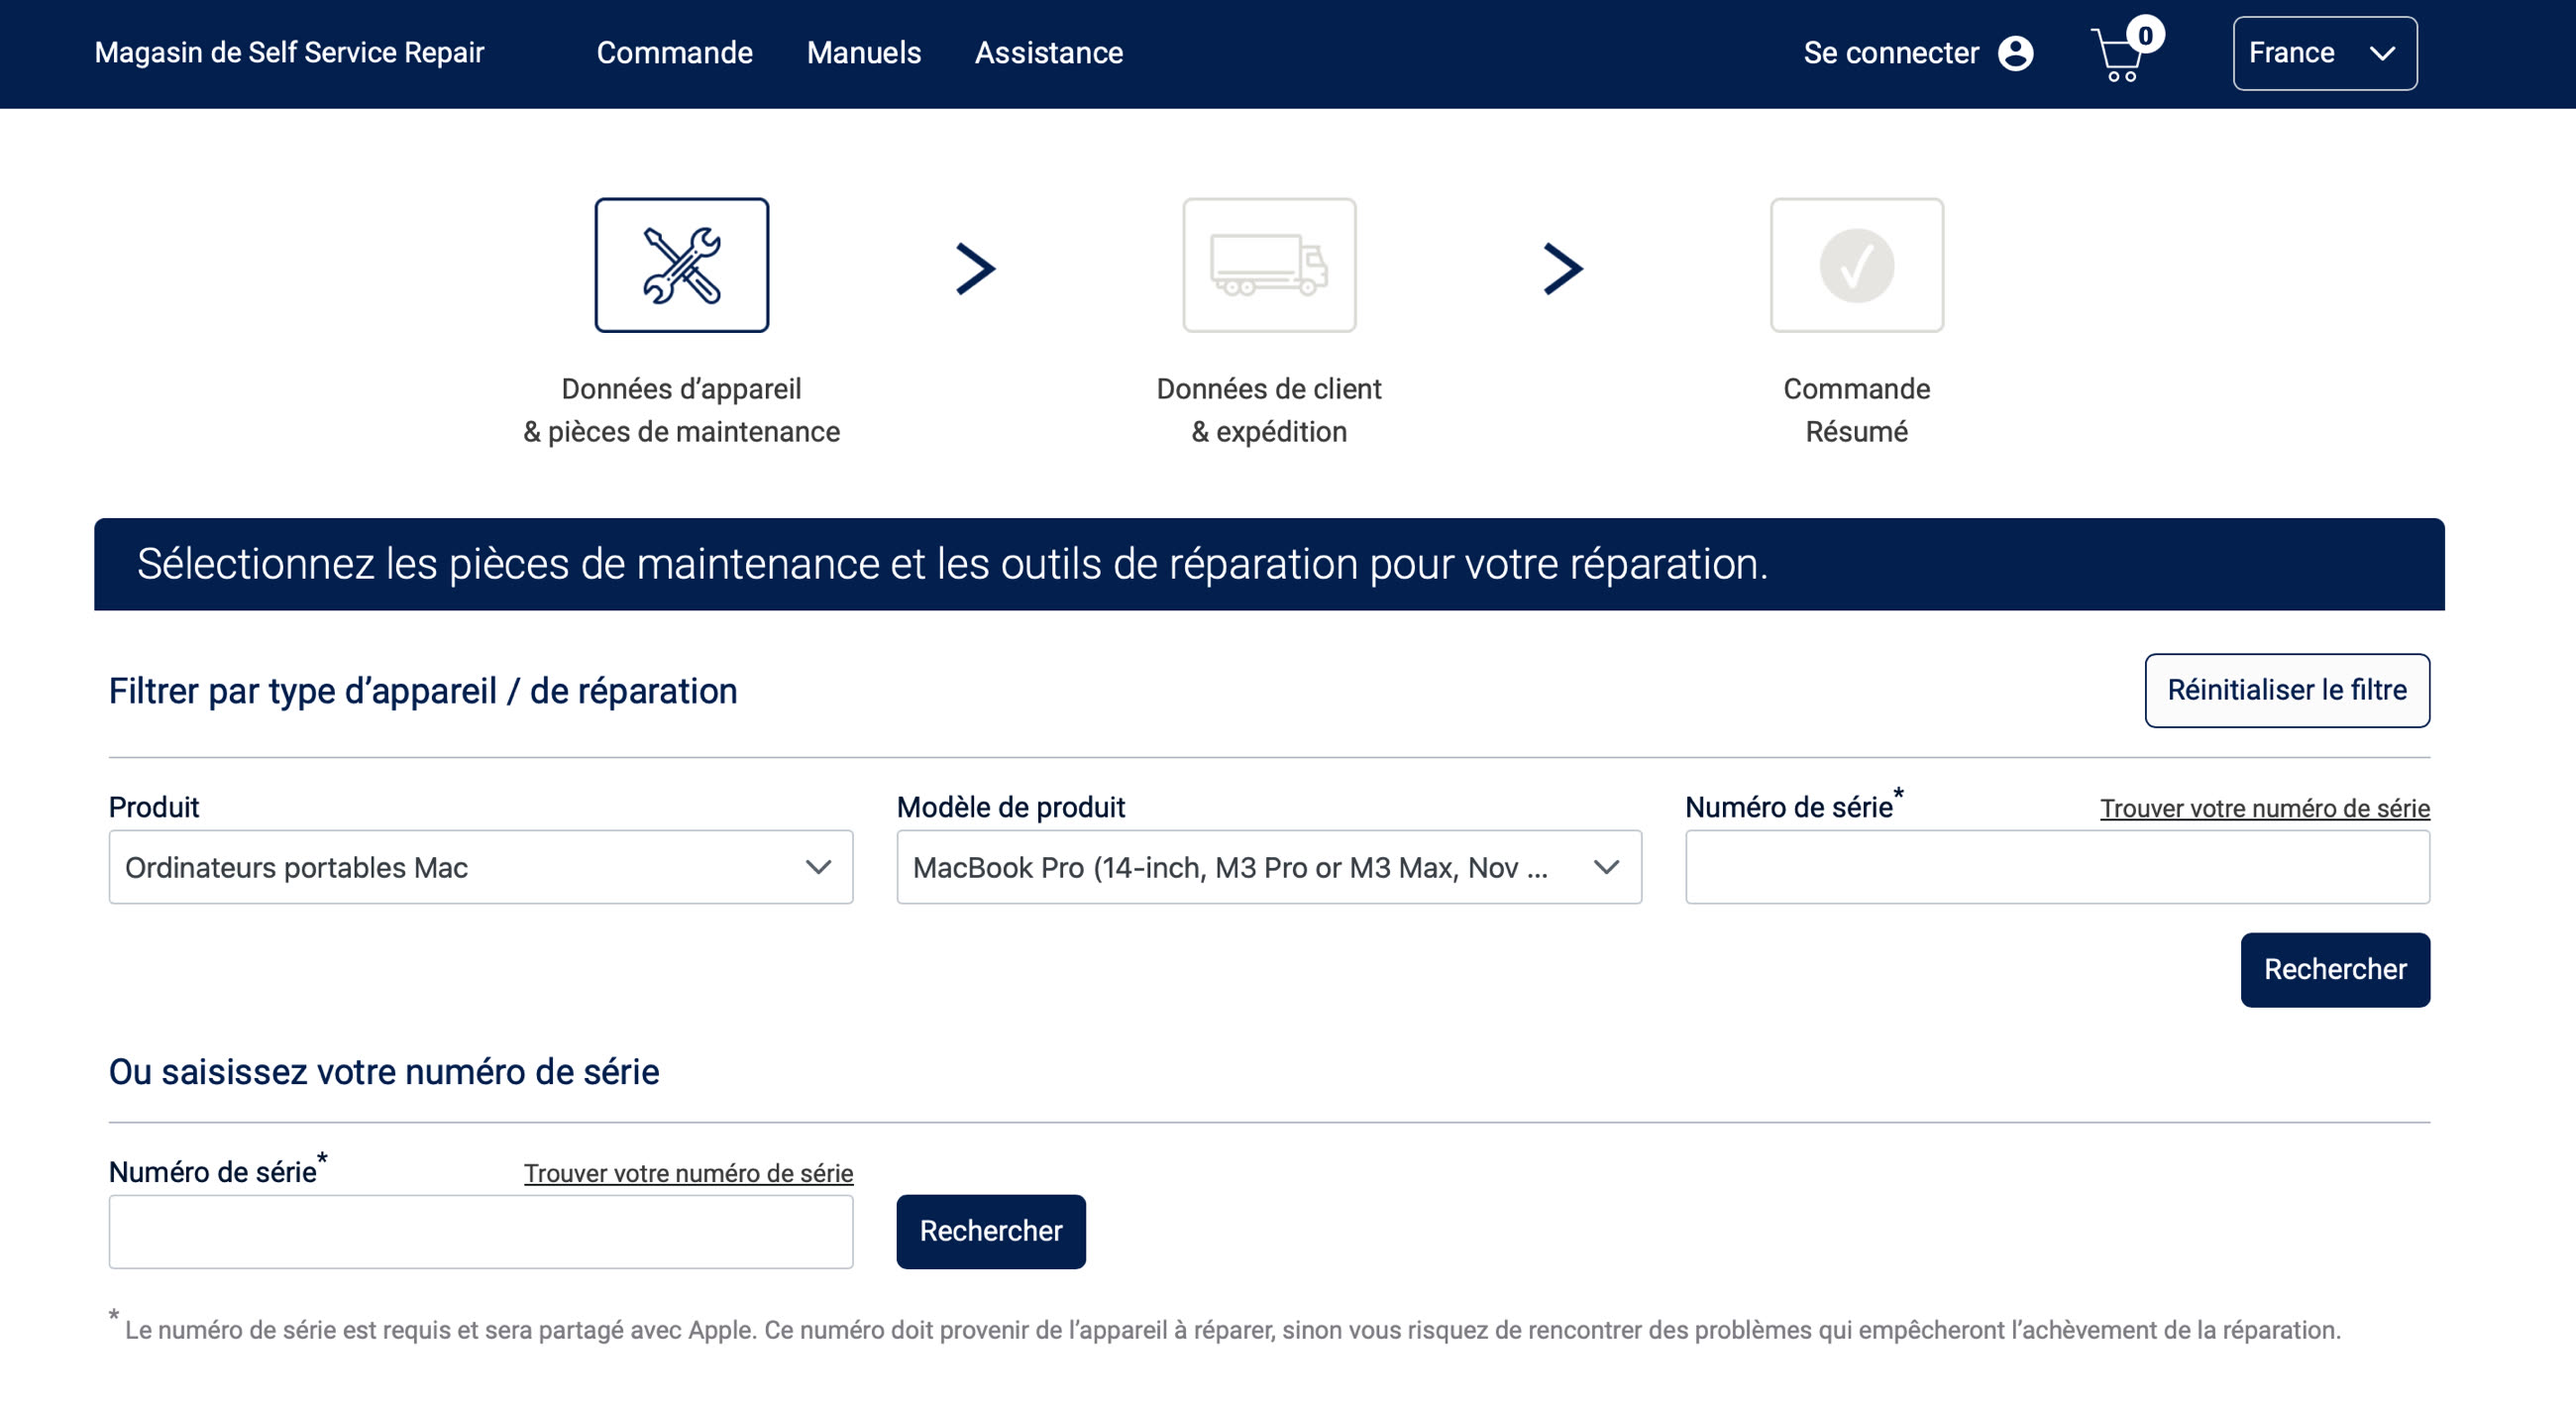2576x1410 pixels.
Task: Select the wrench and screwdriver step icon
Action: pos(682,265)
